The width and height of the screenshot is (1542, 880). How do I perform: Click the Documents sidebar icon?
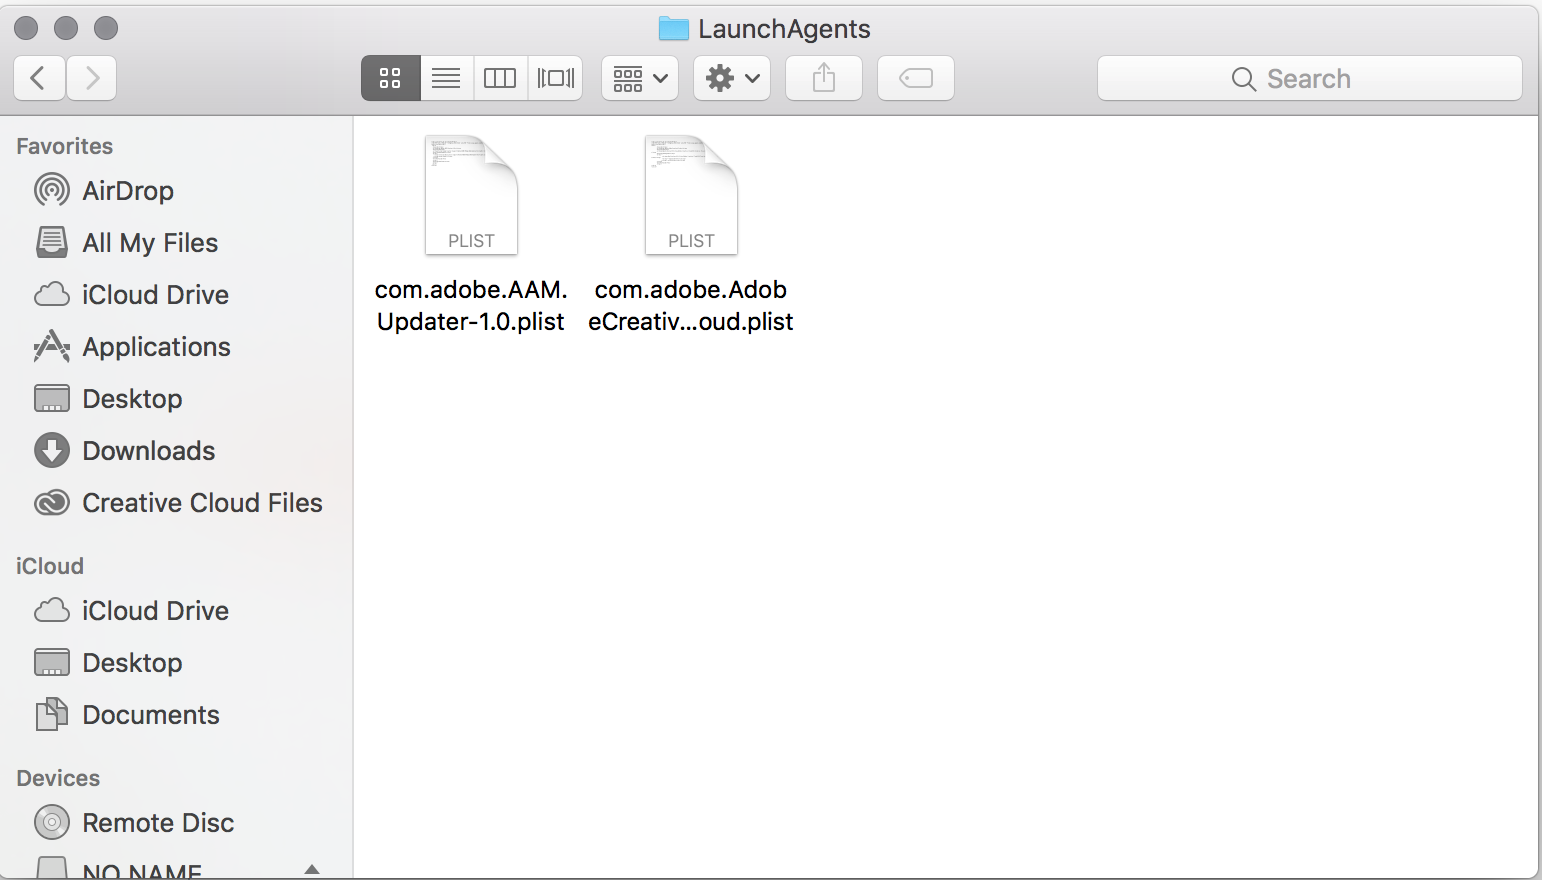(52, 714)
